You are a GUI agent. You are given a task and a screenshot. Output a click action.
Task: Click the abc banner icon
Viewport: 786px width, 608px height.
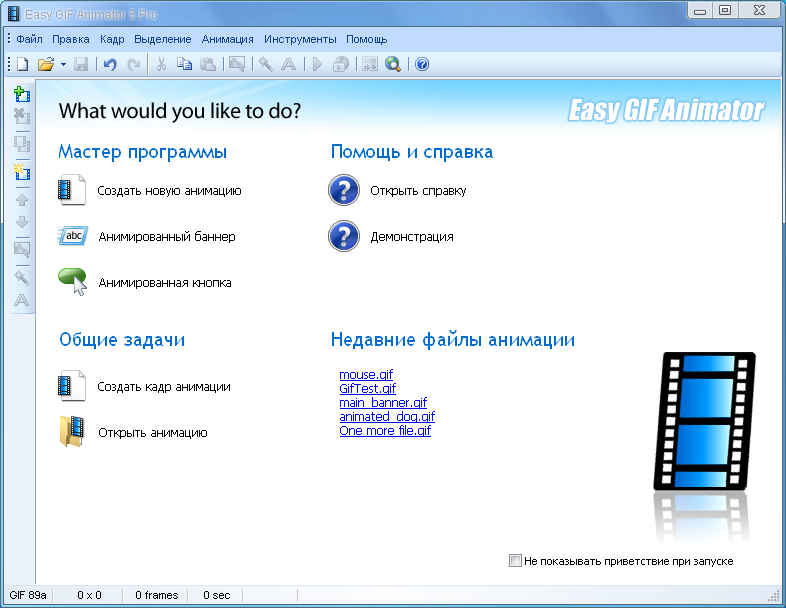coord(73,236)
